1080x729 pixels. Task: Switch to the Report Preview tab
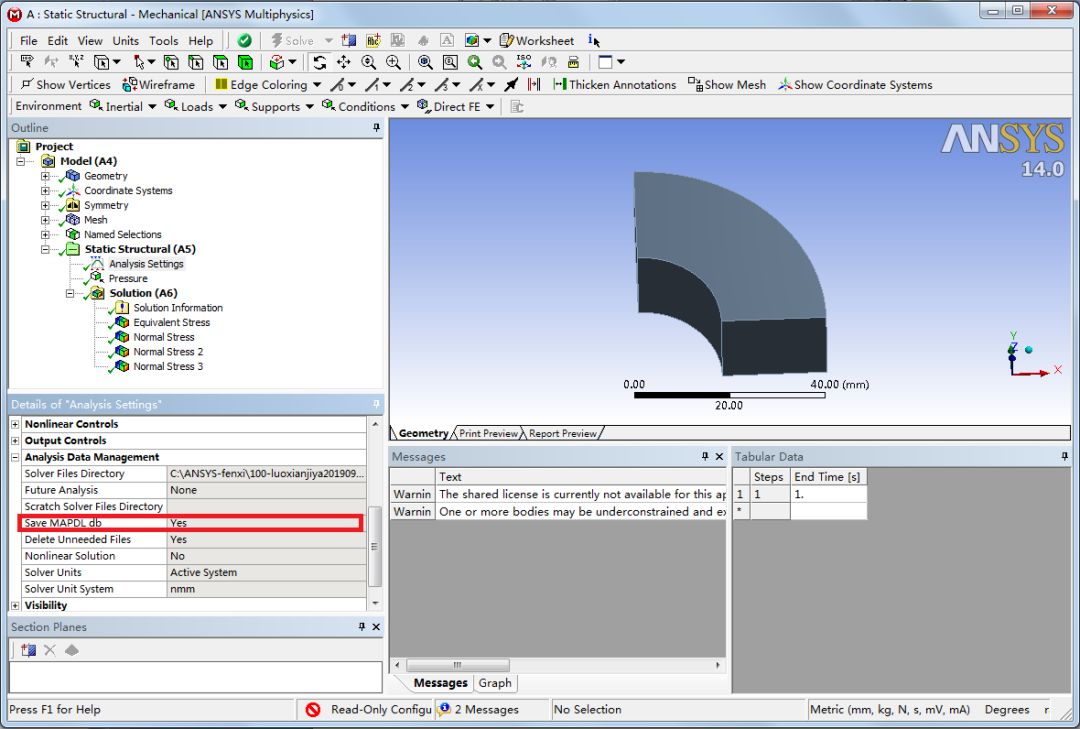point(562,433)
